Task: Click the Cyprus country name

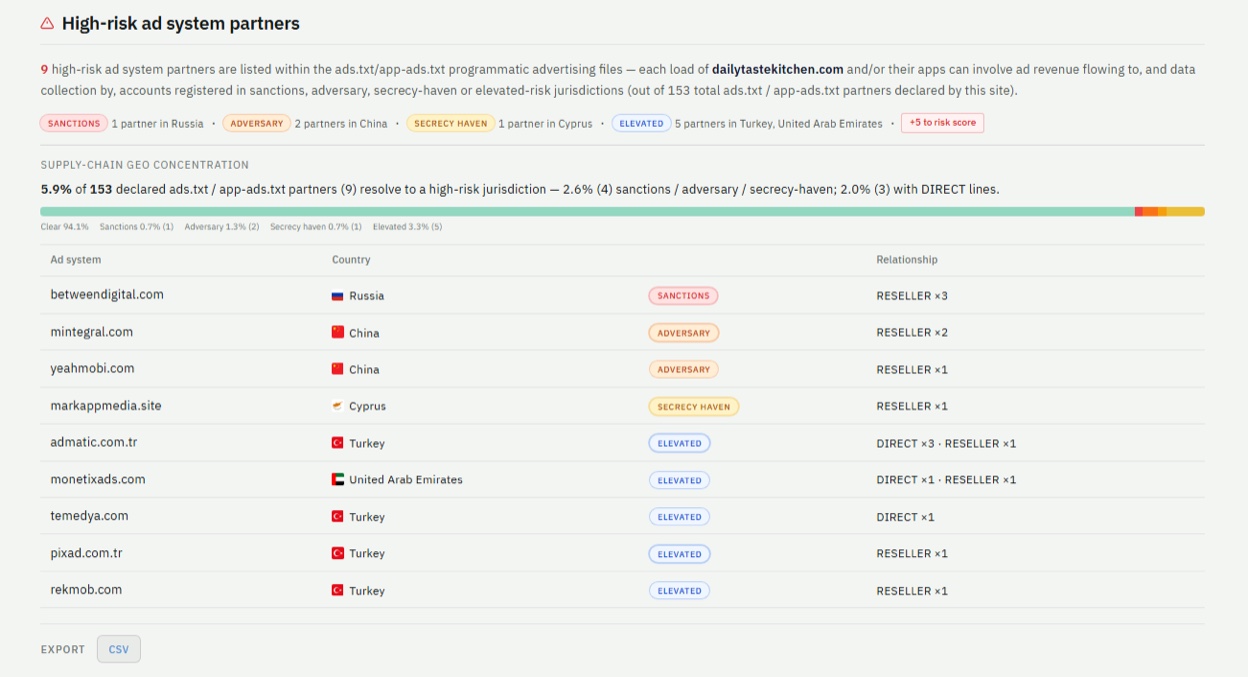Action: [367, 407]
